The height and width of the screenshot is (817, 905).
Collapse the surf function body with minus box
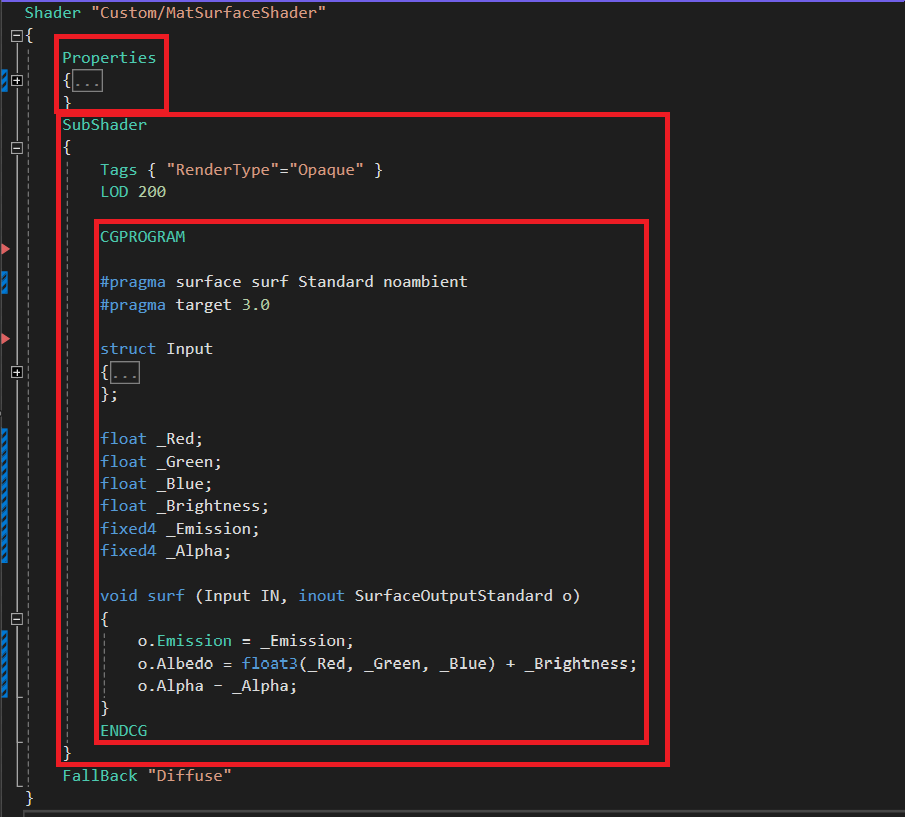pyautogui.click(x=17, y=619)
